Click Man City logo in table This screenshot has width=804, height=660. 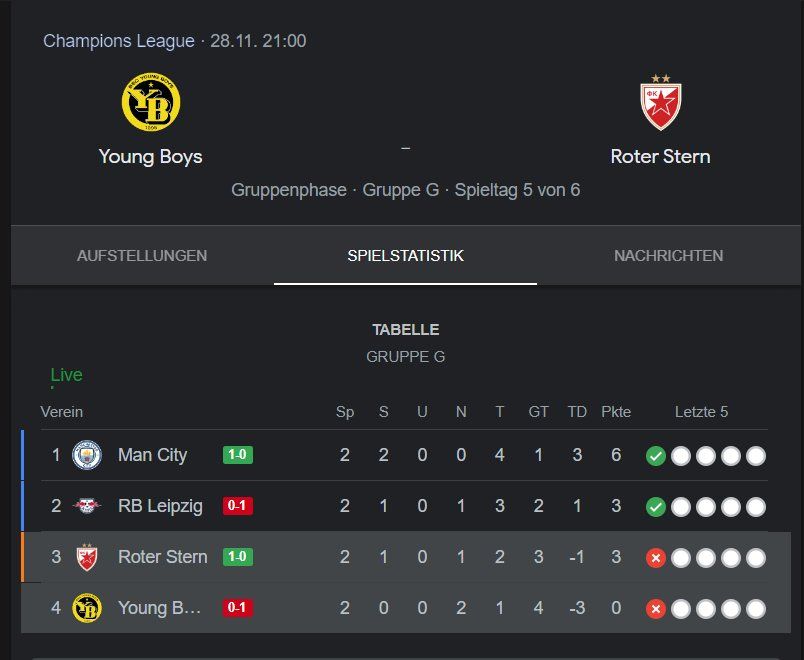(87, 455)
